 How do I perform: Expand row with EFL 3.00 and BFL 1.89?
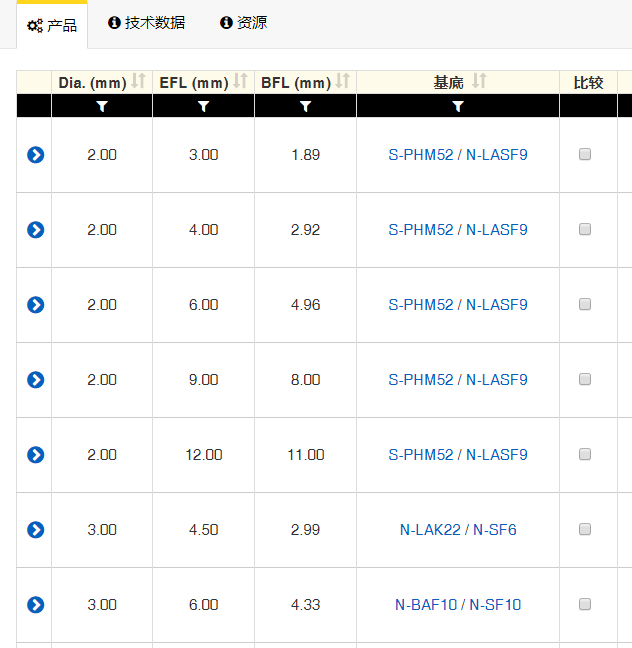(x=36, y=155)
